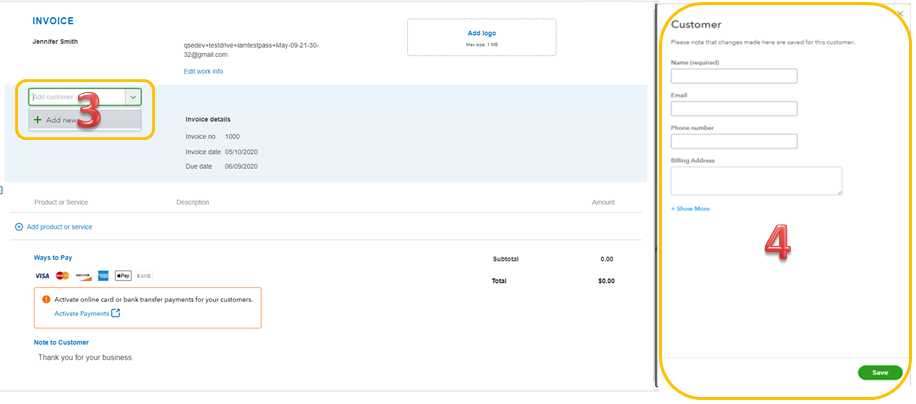Choose Add new in customer list
This screenshot has width=916, height=404.
(85, 120)
